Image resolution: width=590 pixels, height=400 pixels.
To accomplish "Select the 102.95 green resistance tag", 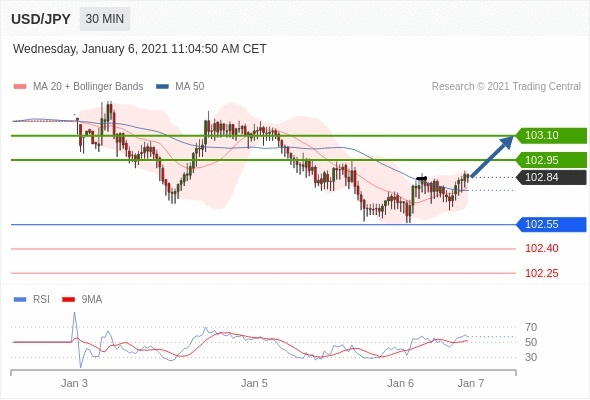I will (x=550, y=160).
